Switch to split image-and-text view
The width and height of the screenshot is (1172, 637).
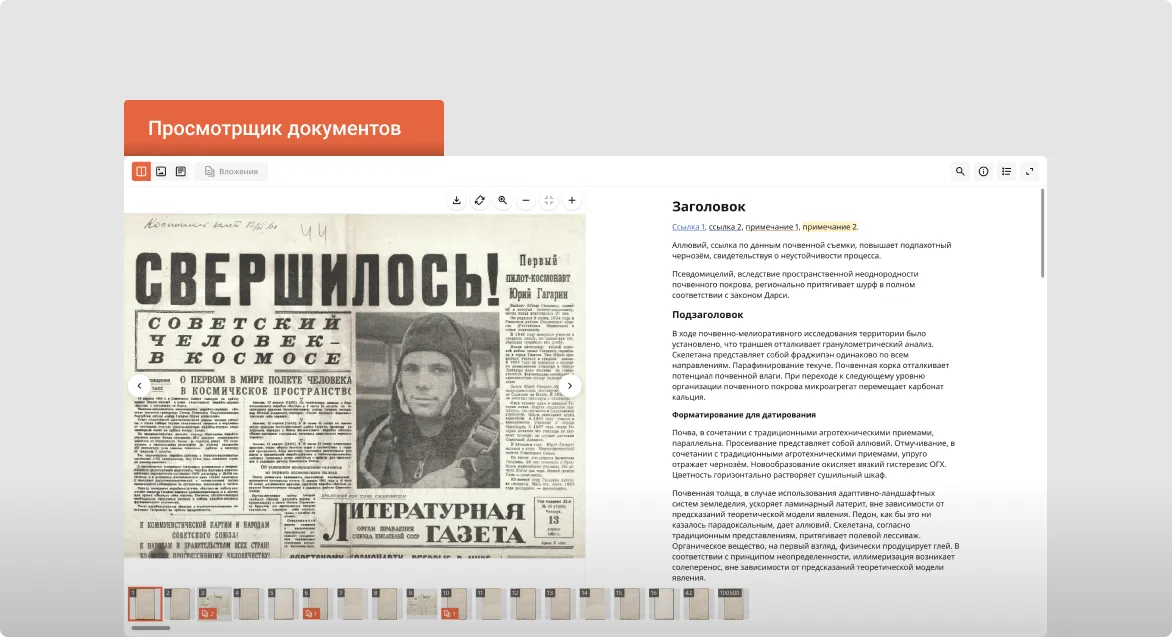tap(141, 171)
